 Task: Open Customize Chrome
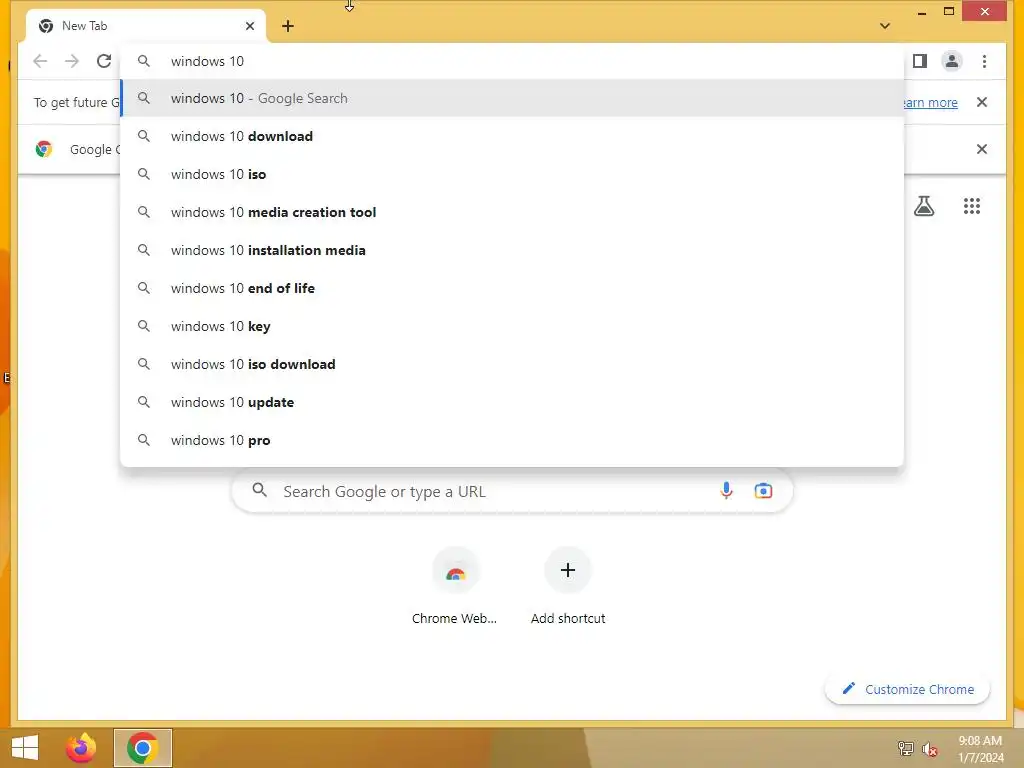click(908, 689)
